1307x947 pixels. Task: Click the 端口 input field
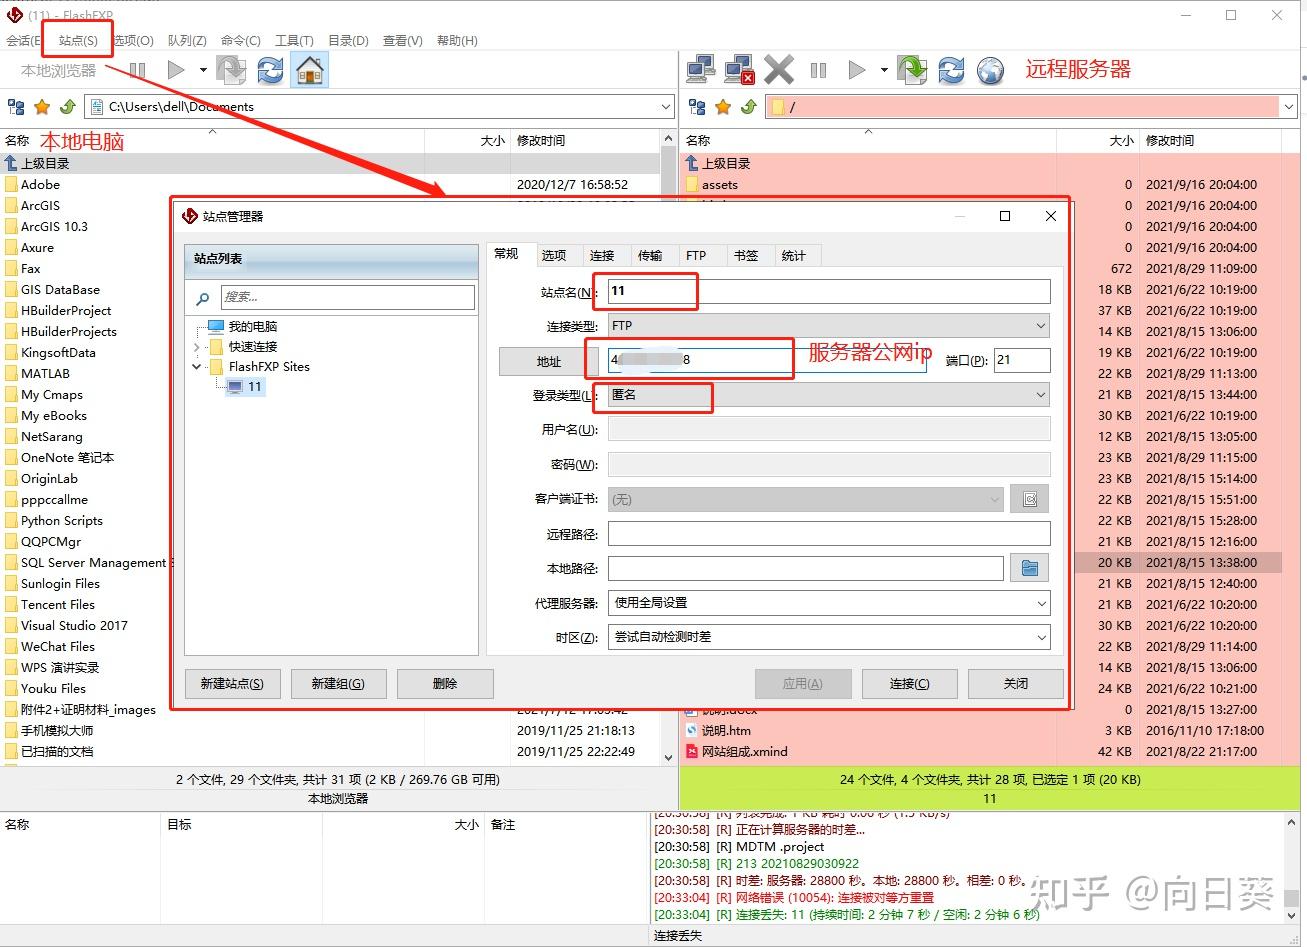click(x=1022, y=360)
